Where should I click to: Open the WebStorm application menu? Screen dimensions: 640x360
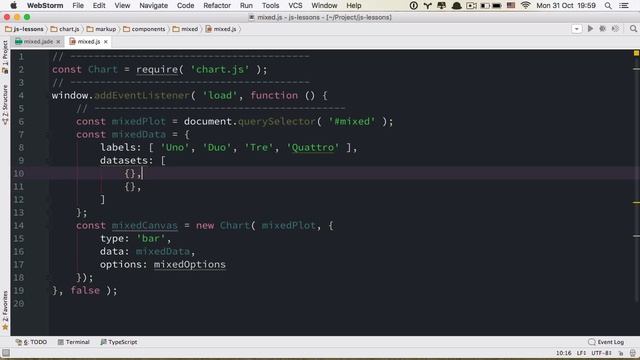45,5
